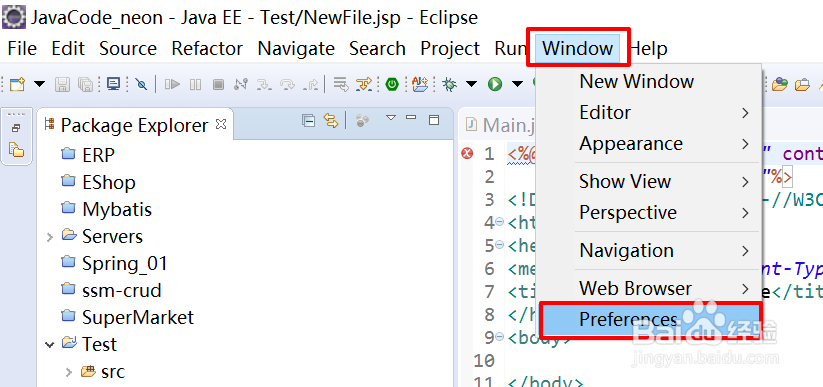Viewport: 823px width, 387px height.
Task: Click the Step Into icon
Action: [x=264, y=84]
